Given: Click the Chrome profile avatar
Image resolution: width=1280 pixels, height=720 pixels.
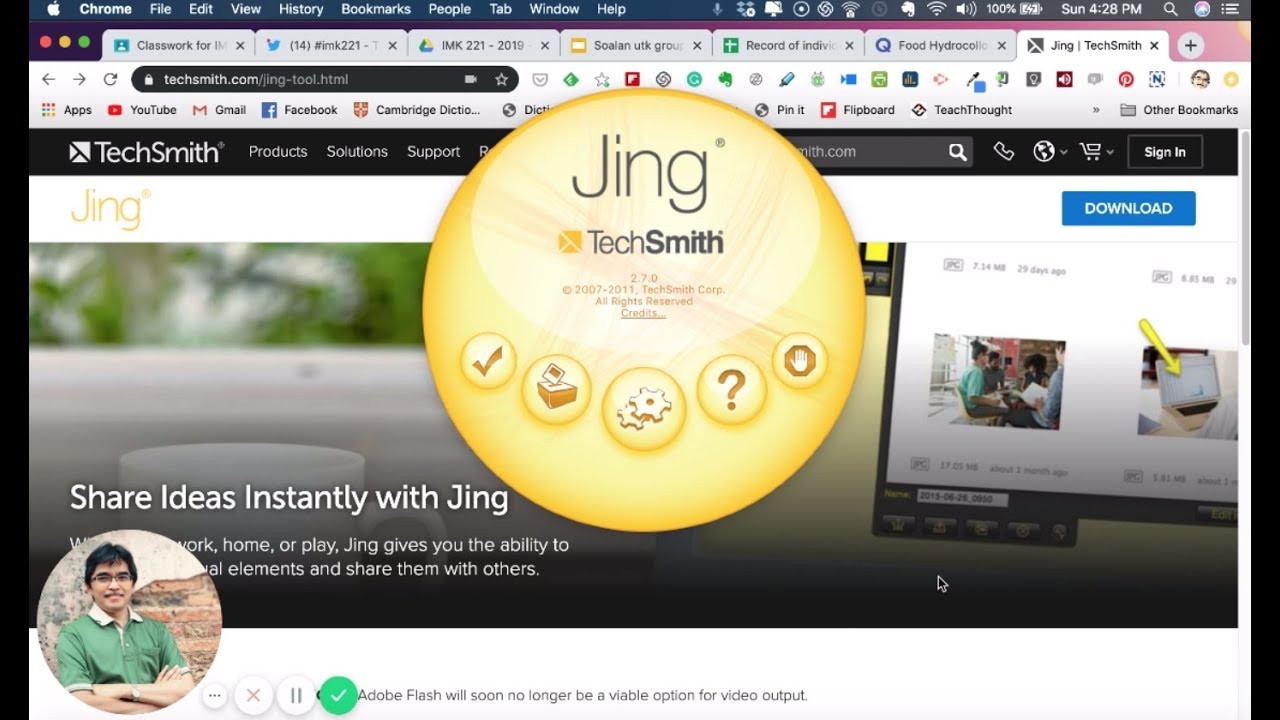Looking at the screenshot, I should tap(1200, 79).
